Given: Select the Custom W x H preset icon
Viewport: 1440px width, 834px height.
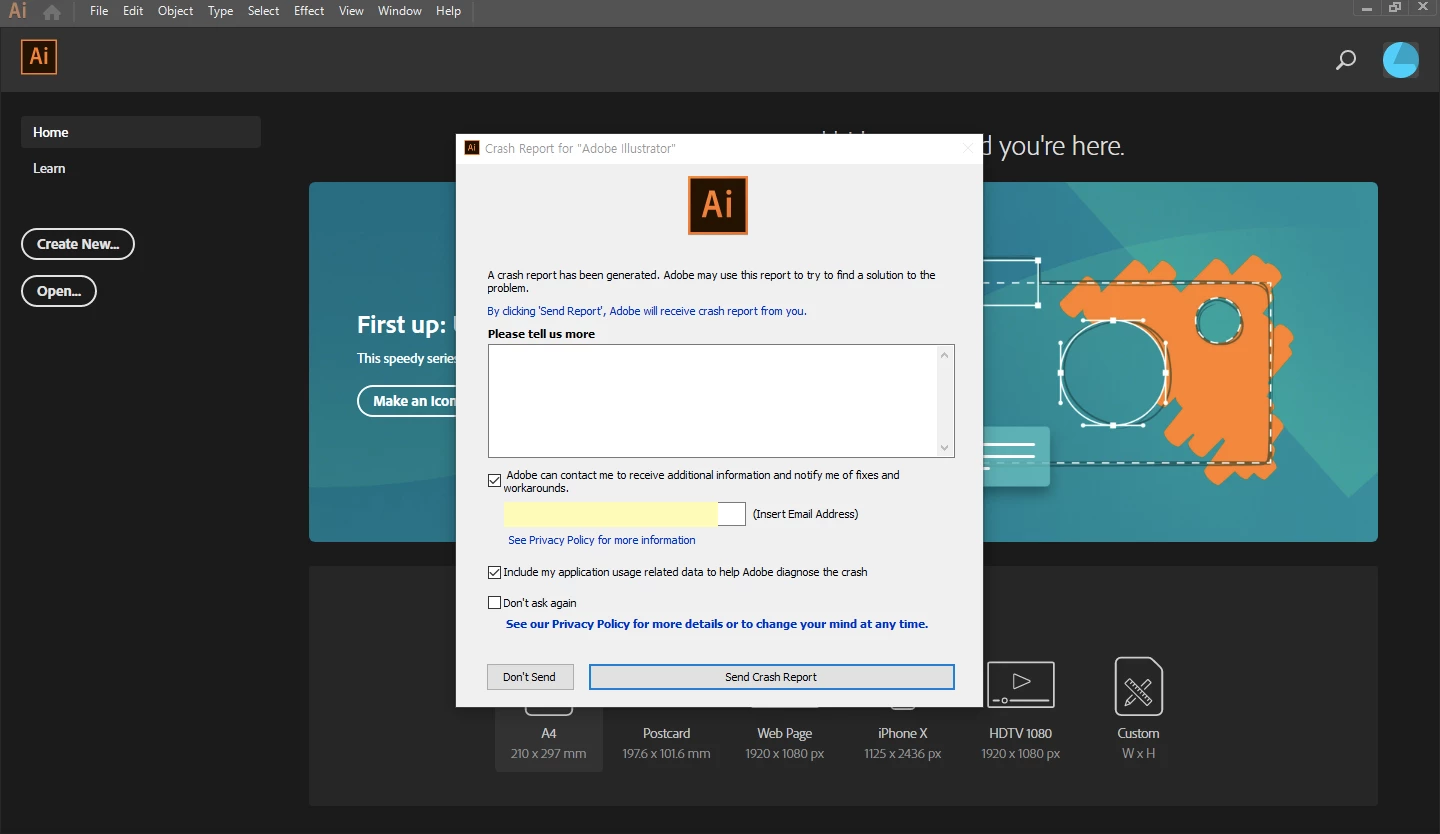Looking at the screenshot, I should tap(1138, 686).
